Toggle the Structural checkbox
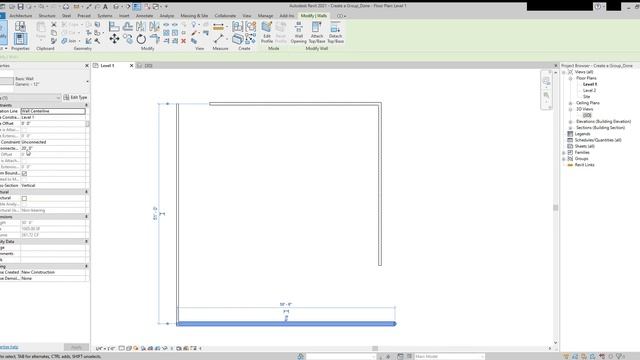 24,198
